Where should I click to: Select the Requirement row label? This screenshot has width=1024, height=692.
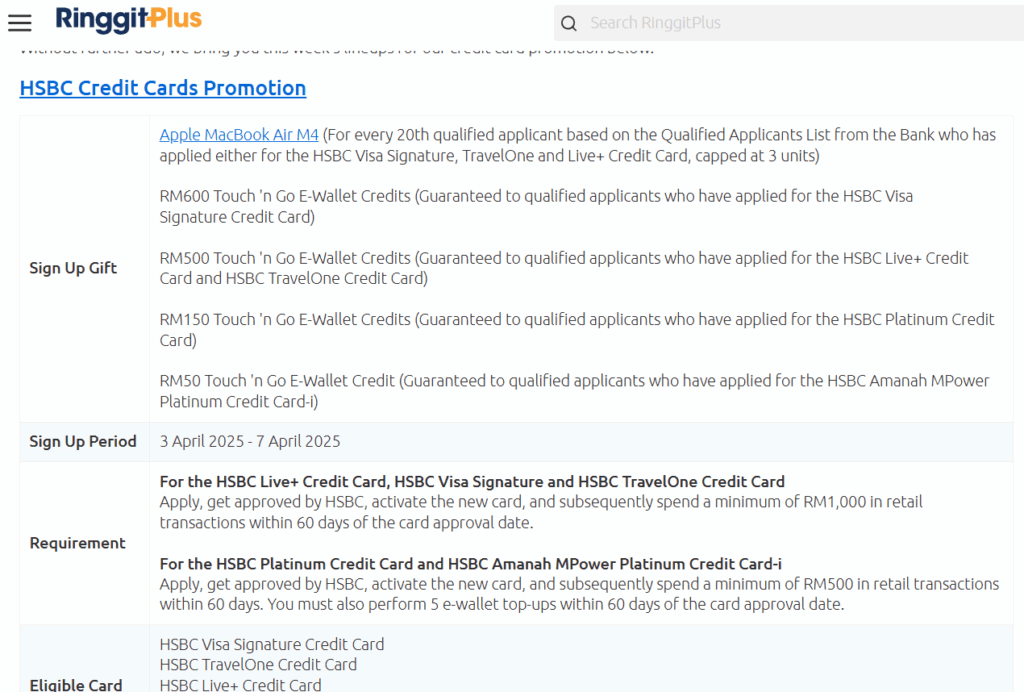point(77,543)
